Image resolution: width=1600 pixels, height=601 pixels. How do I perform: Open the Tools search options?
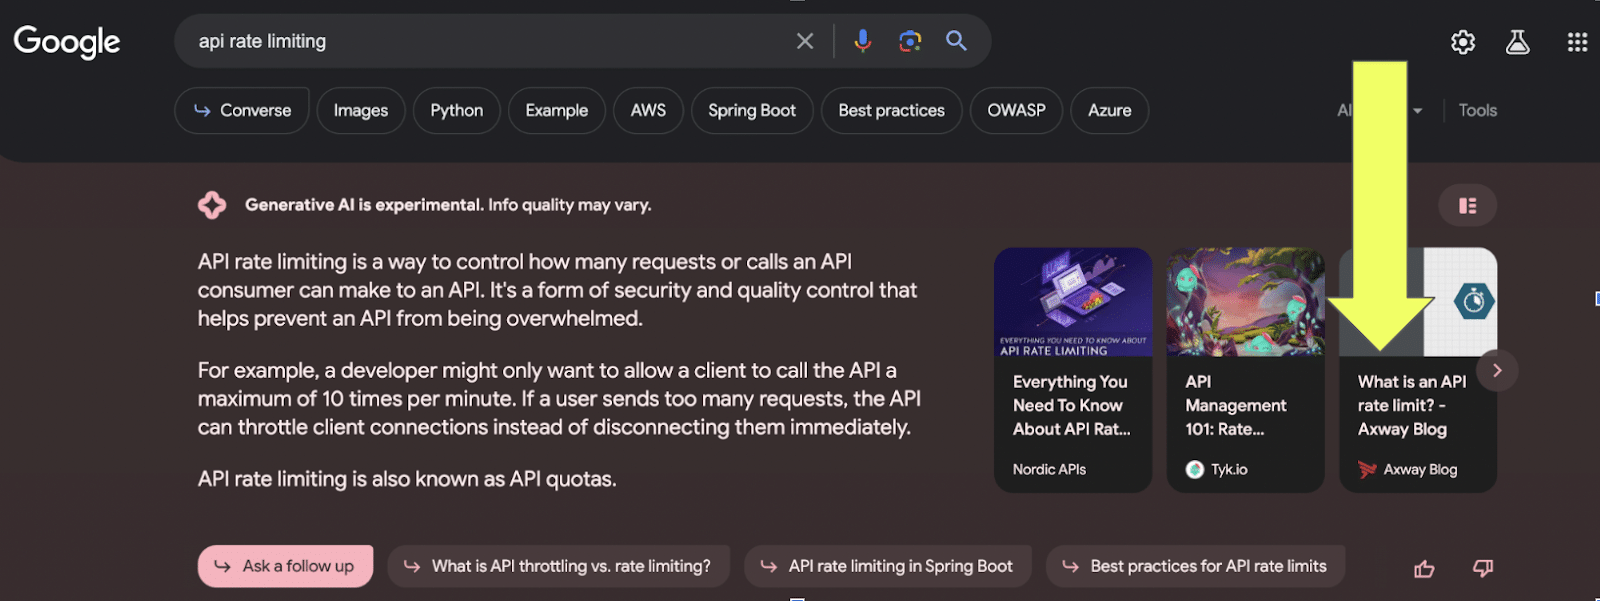(x=1477, y=111)
